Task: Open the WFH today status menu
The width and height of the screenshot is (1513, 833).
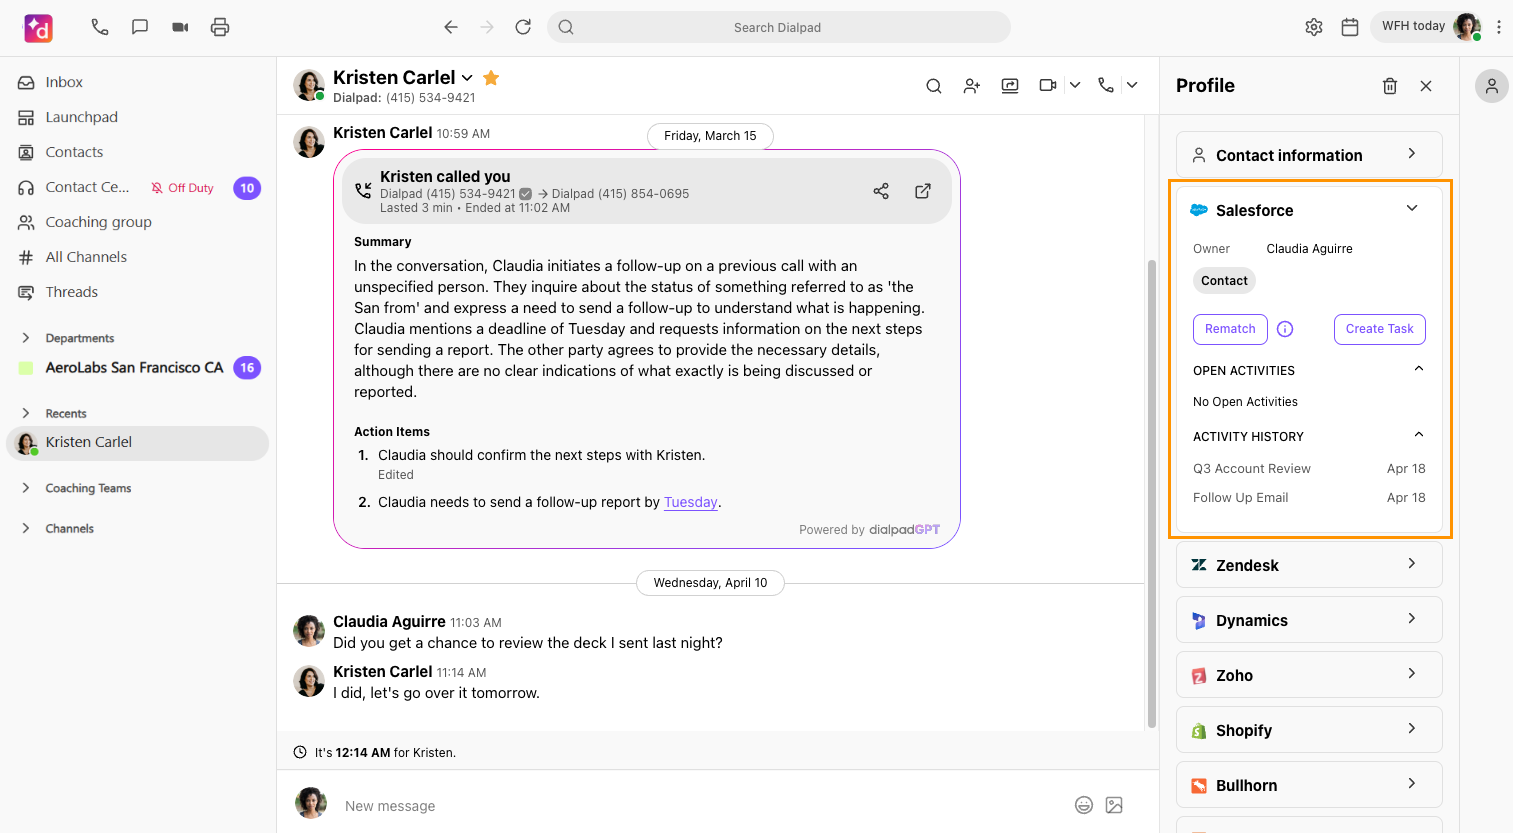Action: [x=1427, y=27]
